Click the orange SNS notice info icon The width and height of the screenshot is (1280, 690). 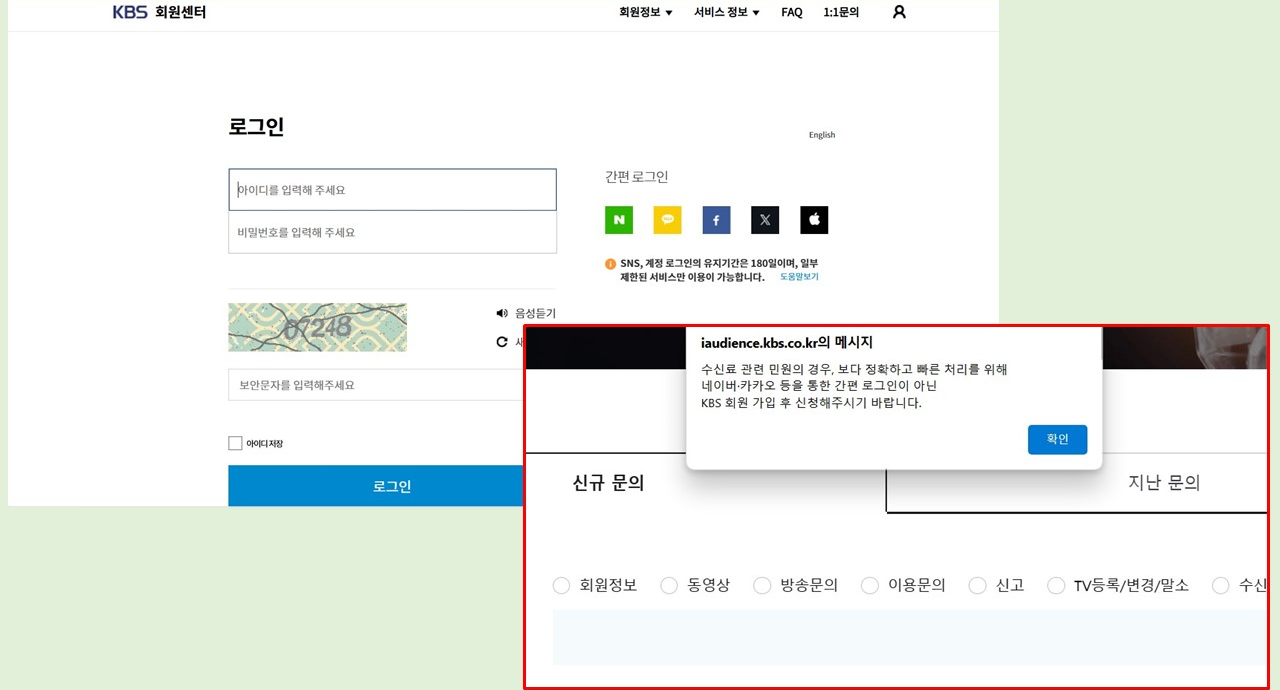coord(610,264)
